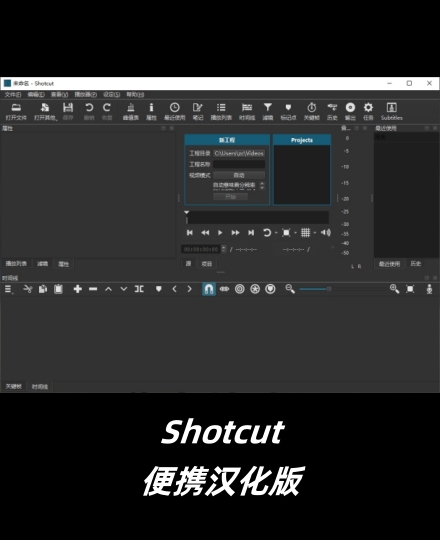This screenshot has width=440, height=540.
Task: Open the Help menu
Action: click(135, 94)
